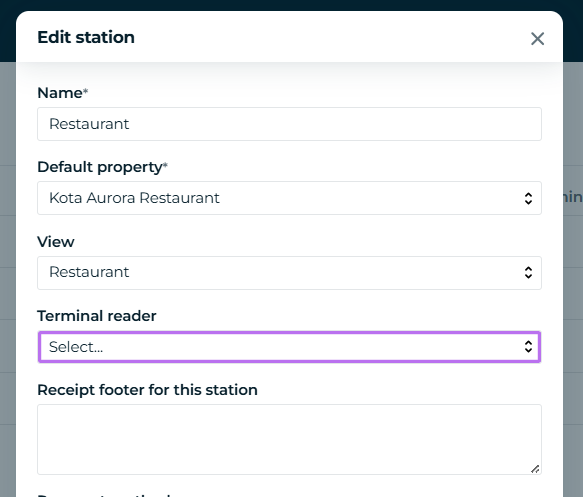Click the resize grip of receipt footer box
The width and height of the screenshot is (583, 497).
535,469
